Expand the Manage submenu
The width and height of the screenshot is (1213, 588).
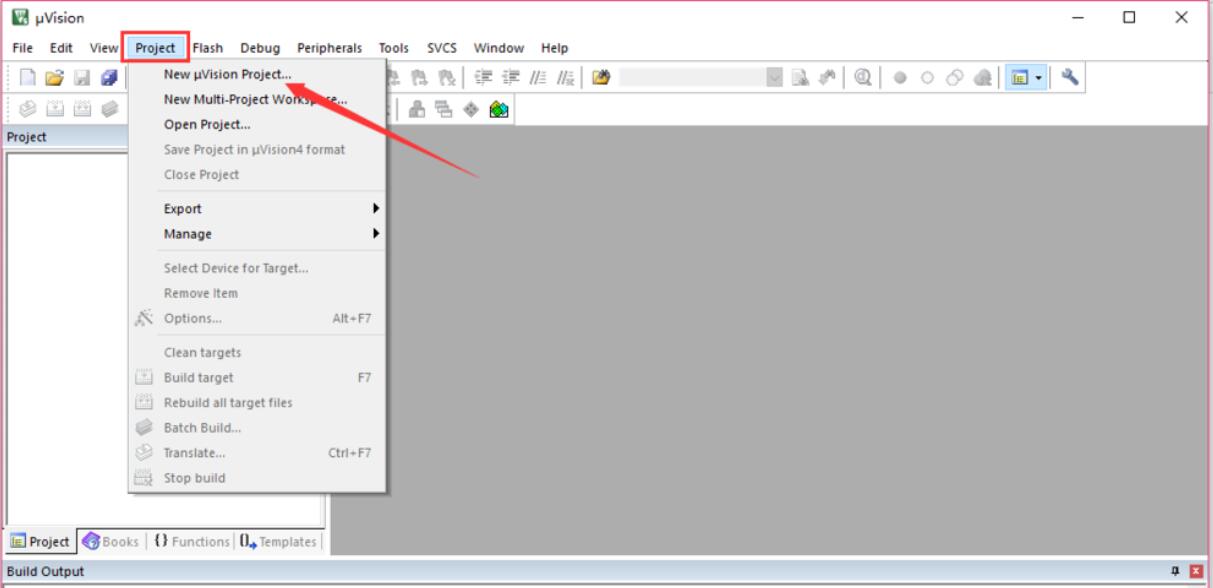coord(257,234)
